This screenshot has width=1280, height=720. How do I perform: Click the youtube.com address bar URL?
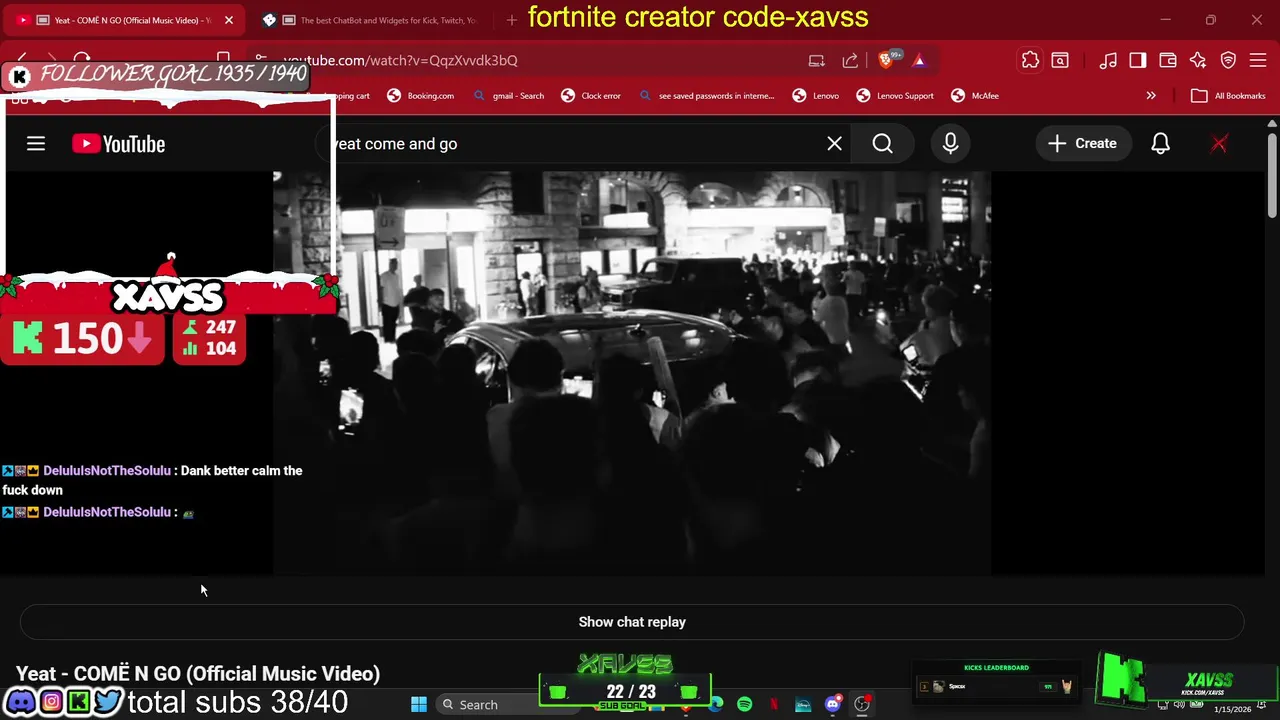[400, 61]
